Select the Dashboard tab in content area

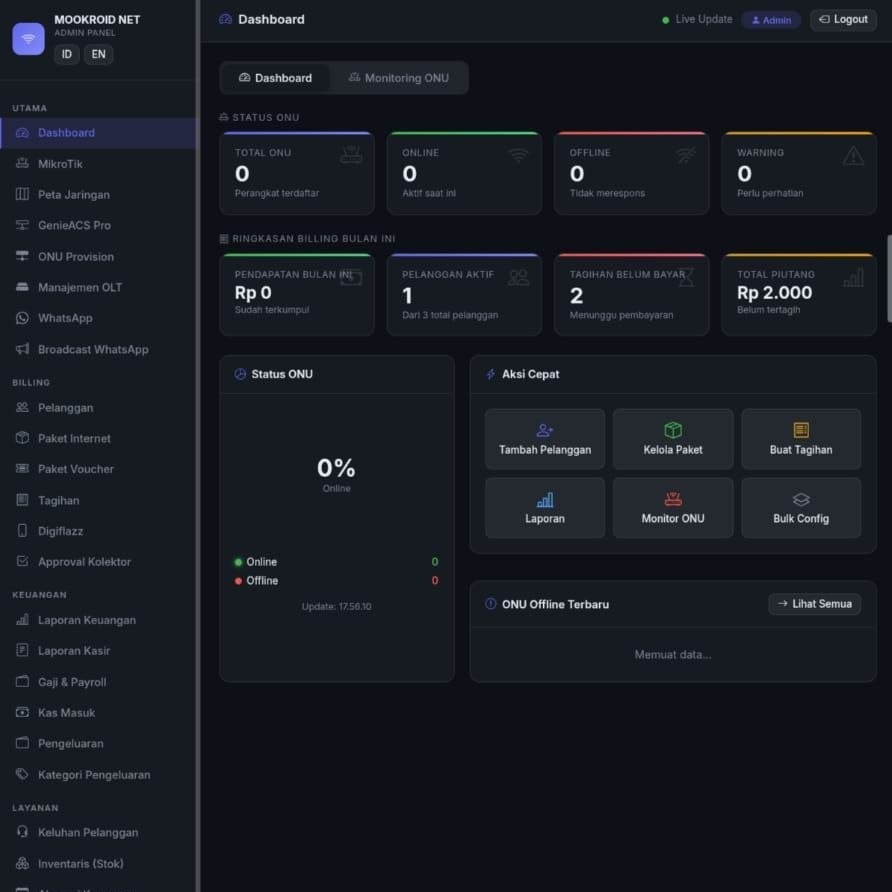(275, 78)
